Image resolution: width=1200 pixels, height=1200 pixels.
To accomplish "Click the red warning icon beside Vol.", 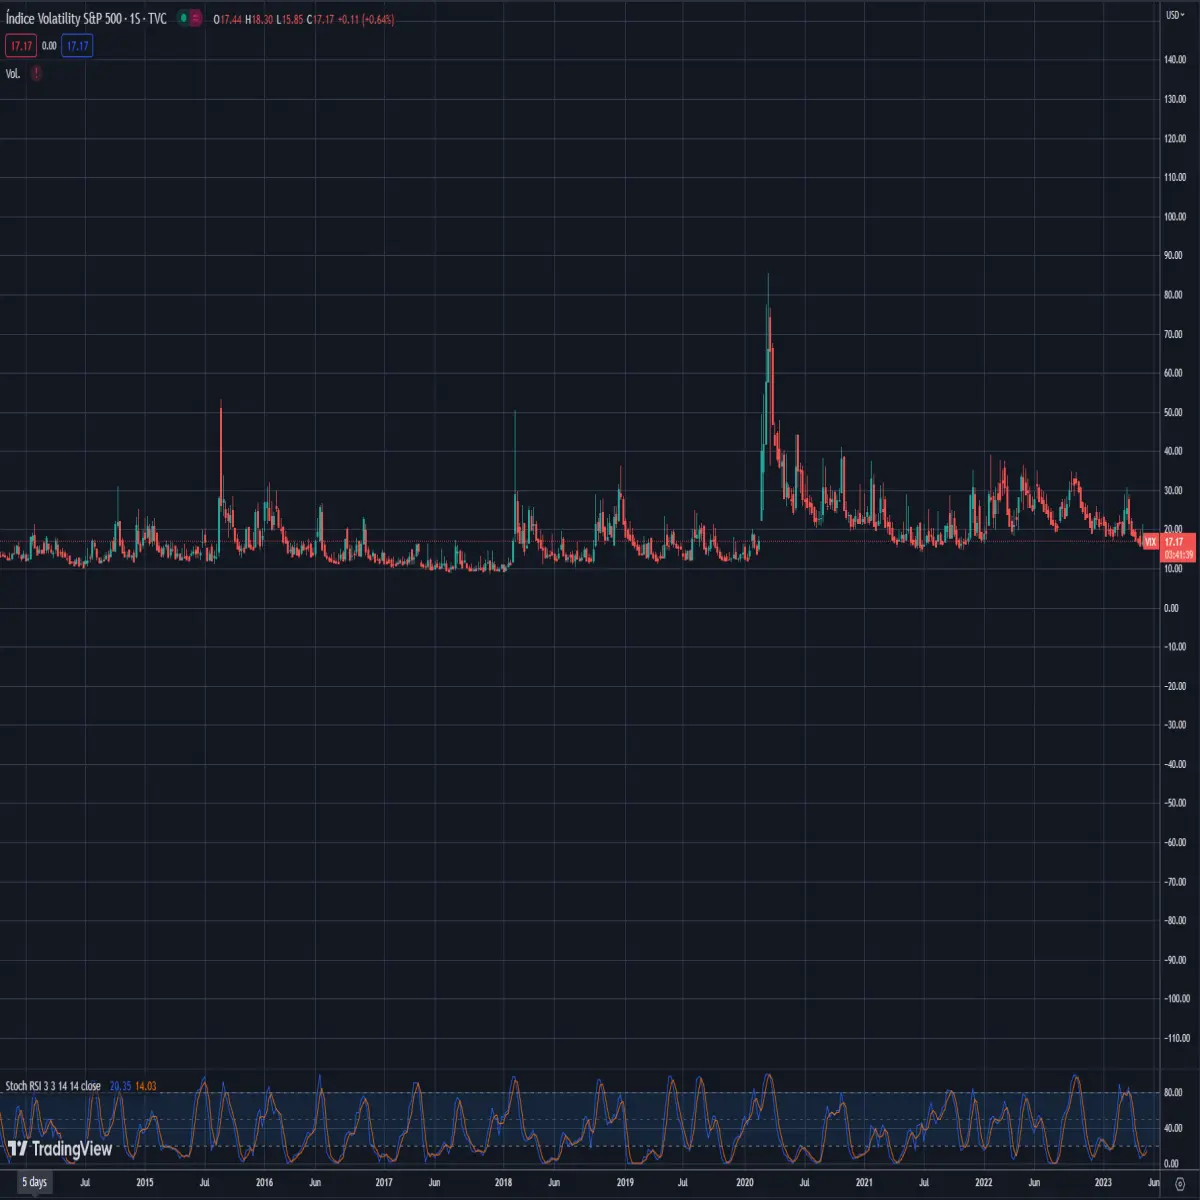I will pos(36,74).
